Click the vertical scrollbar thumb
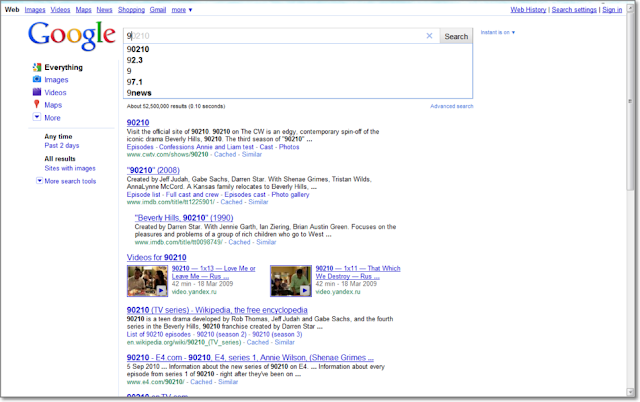This screenshot has width=640, height=402. (x=630, y=101)
